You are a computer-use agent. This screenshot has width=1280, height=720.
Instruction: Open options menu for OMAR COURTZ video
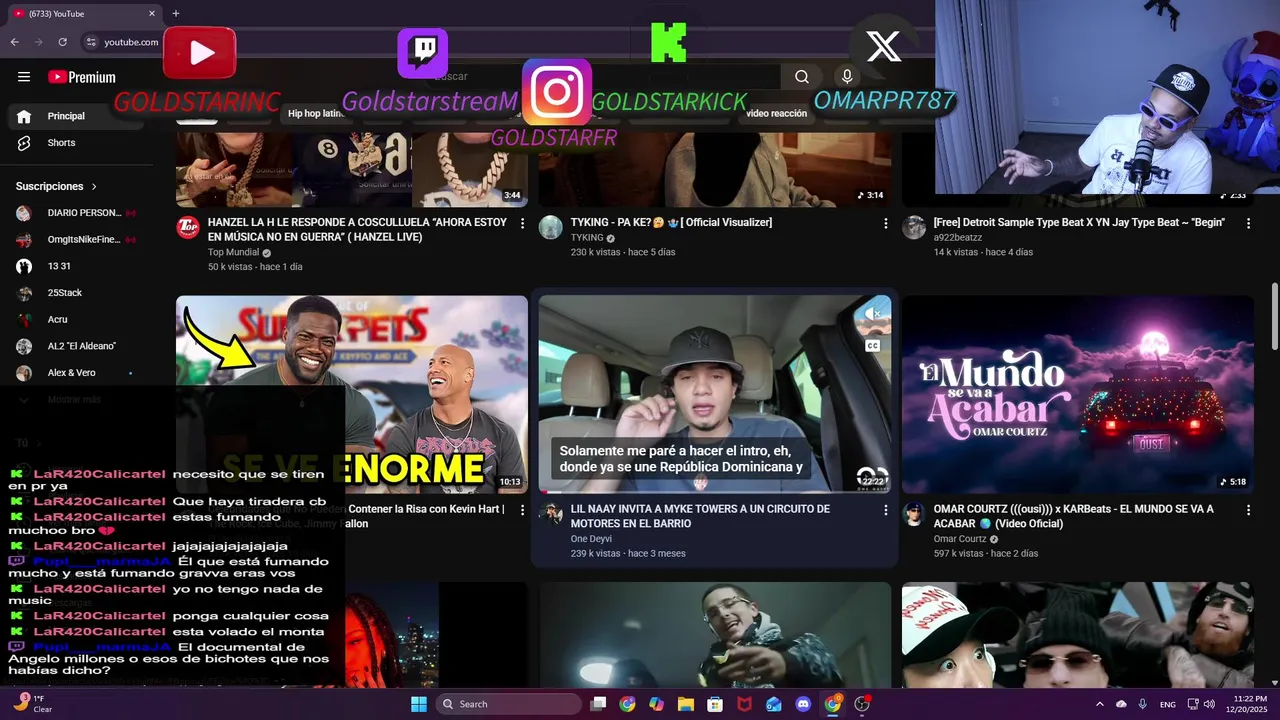click(x=1248, y=510)
